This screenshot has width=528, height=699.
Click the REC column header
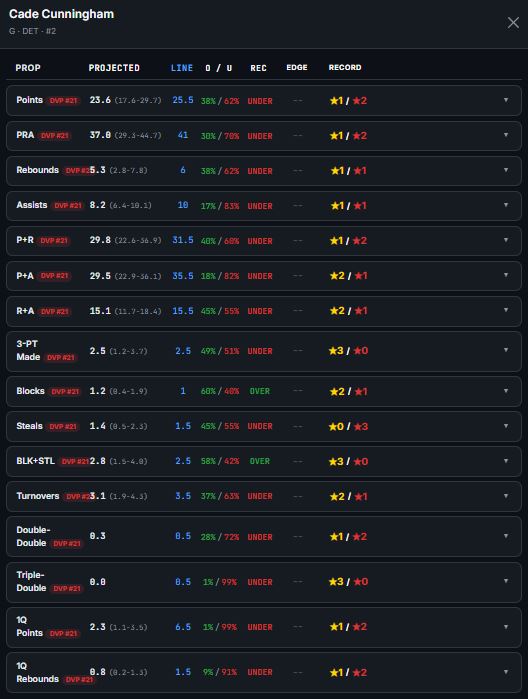(x=259, y=68)
